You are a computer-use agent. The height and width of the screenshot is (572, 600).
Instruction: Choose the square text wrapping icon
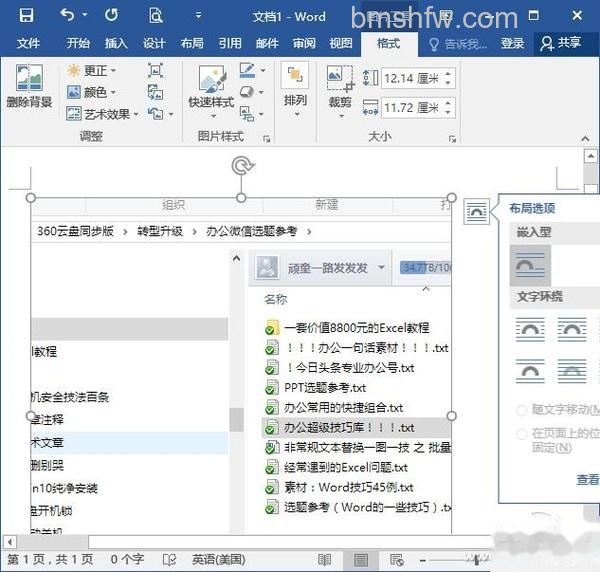point(530,329)
